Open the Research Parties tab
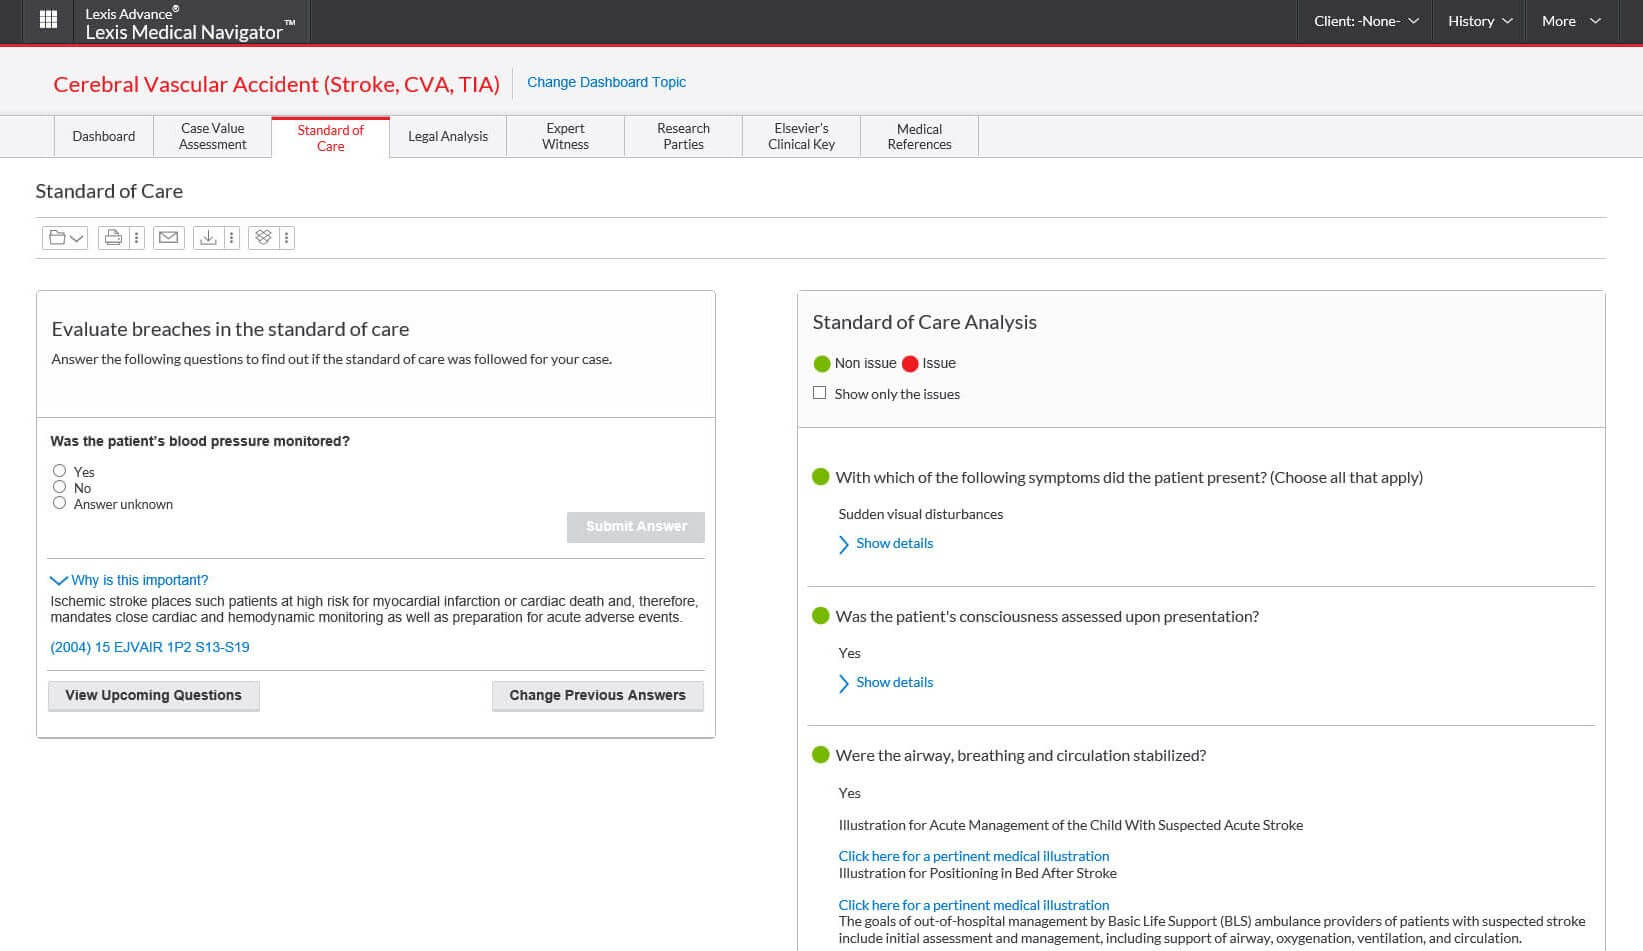Image resolution: width=1643 pixels, height=951 pixels. click(684, 136)
